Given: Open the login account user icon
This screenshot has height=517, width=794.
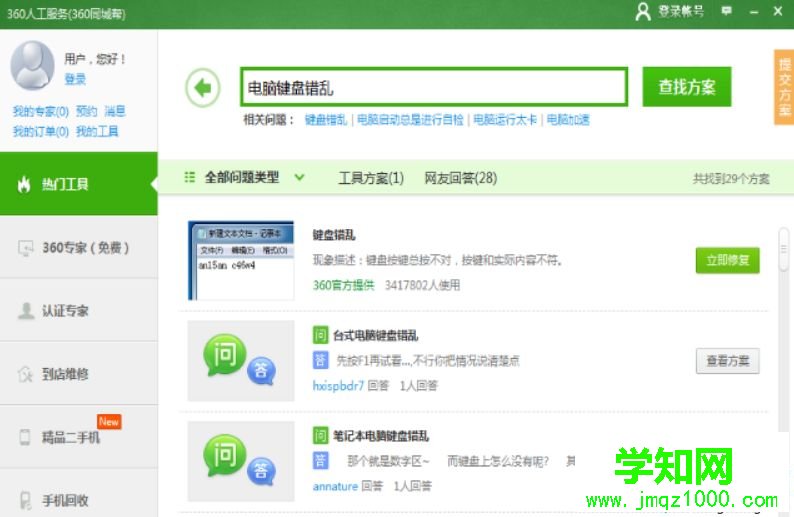Looking at the screenshot, I should 643,11.
